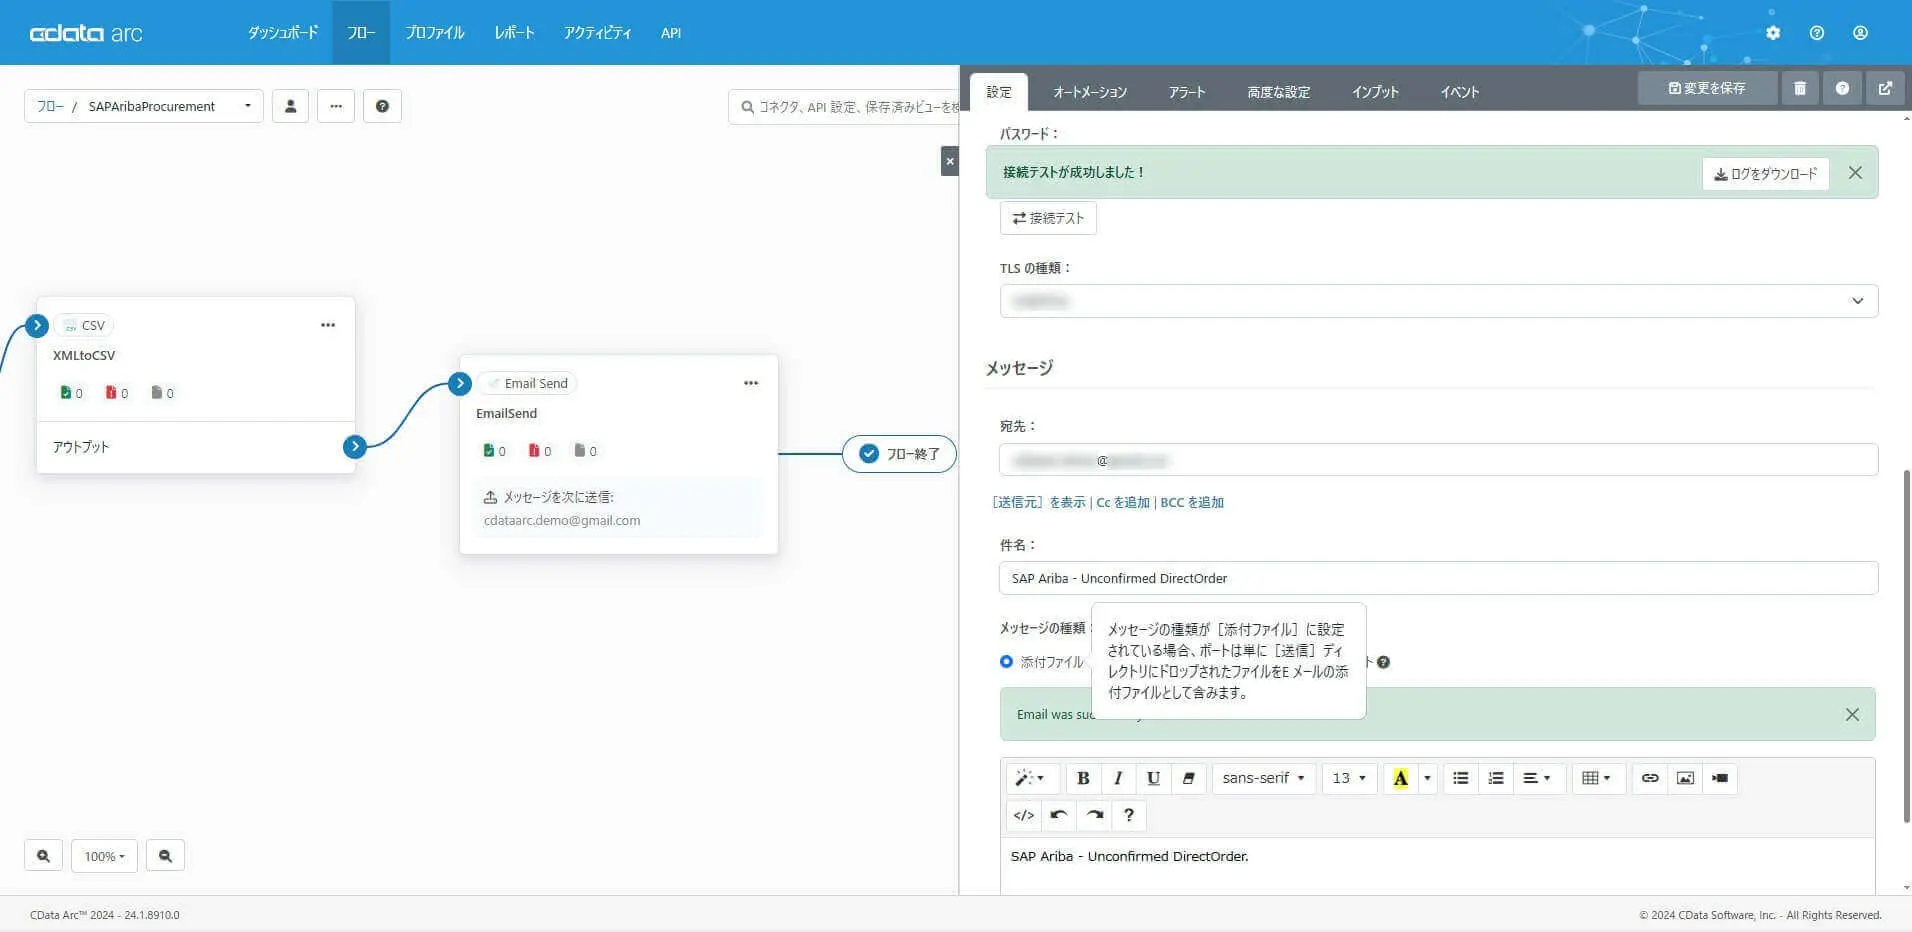The height and width of the screenshot is (932, 1912).
Task: Click the undo arrow in the editor
Action: tap(1059, 815)
